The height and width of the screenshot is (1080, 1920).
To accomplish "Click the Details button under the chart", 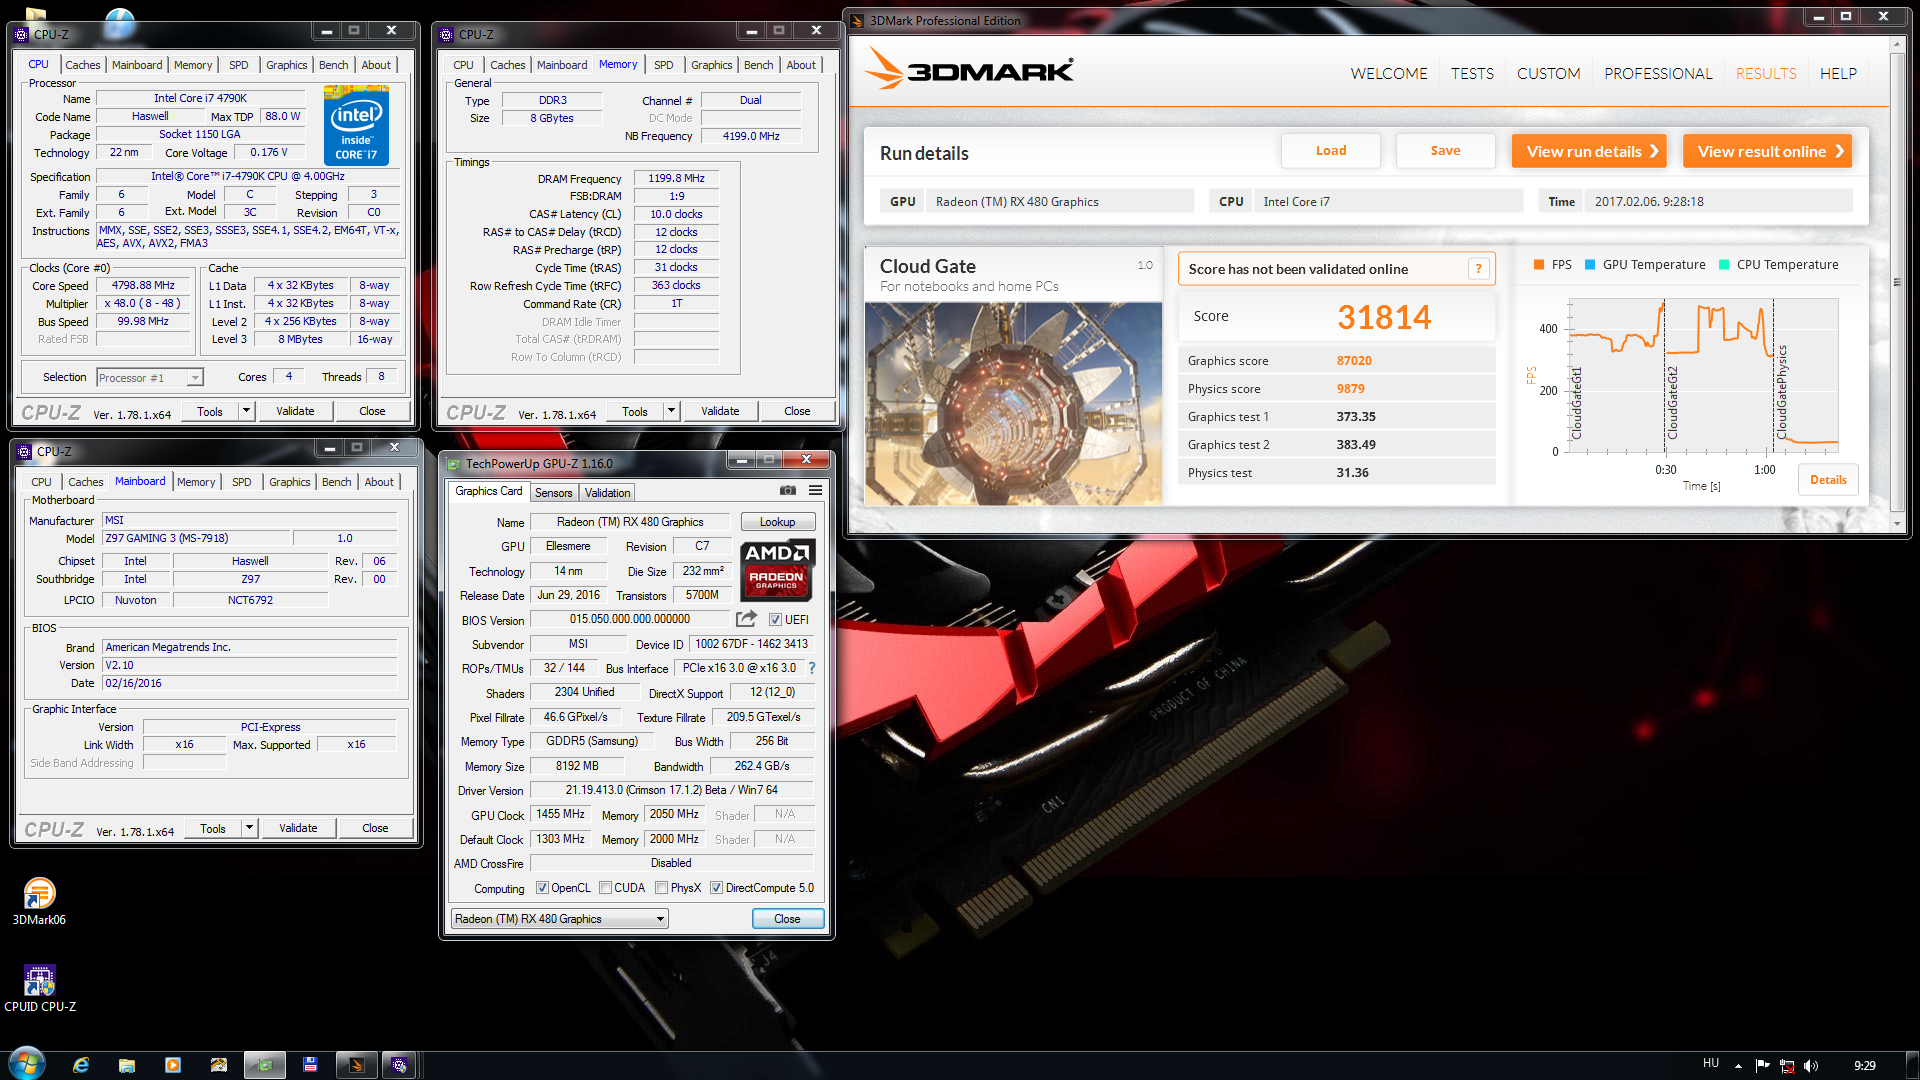I will 1828,480.
